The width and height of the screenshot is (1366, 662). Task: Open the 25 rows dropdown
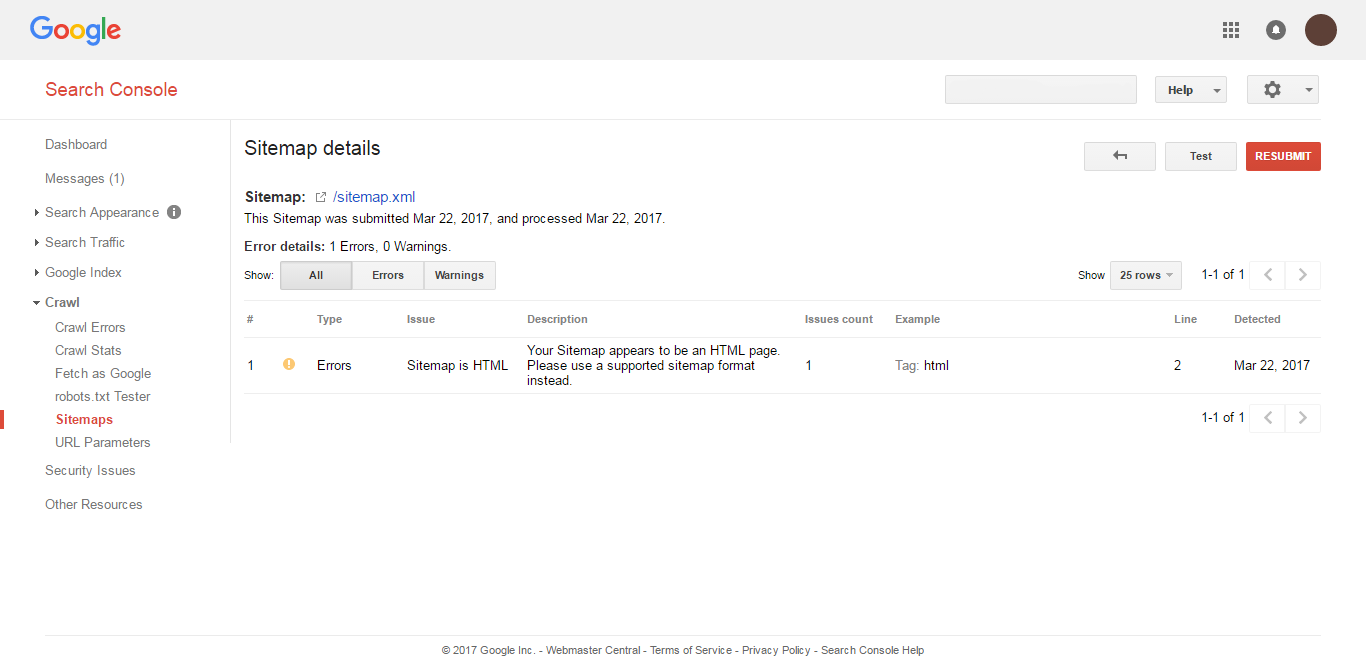pyautogui.click(x=1146, y=275)
